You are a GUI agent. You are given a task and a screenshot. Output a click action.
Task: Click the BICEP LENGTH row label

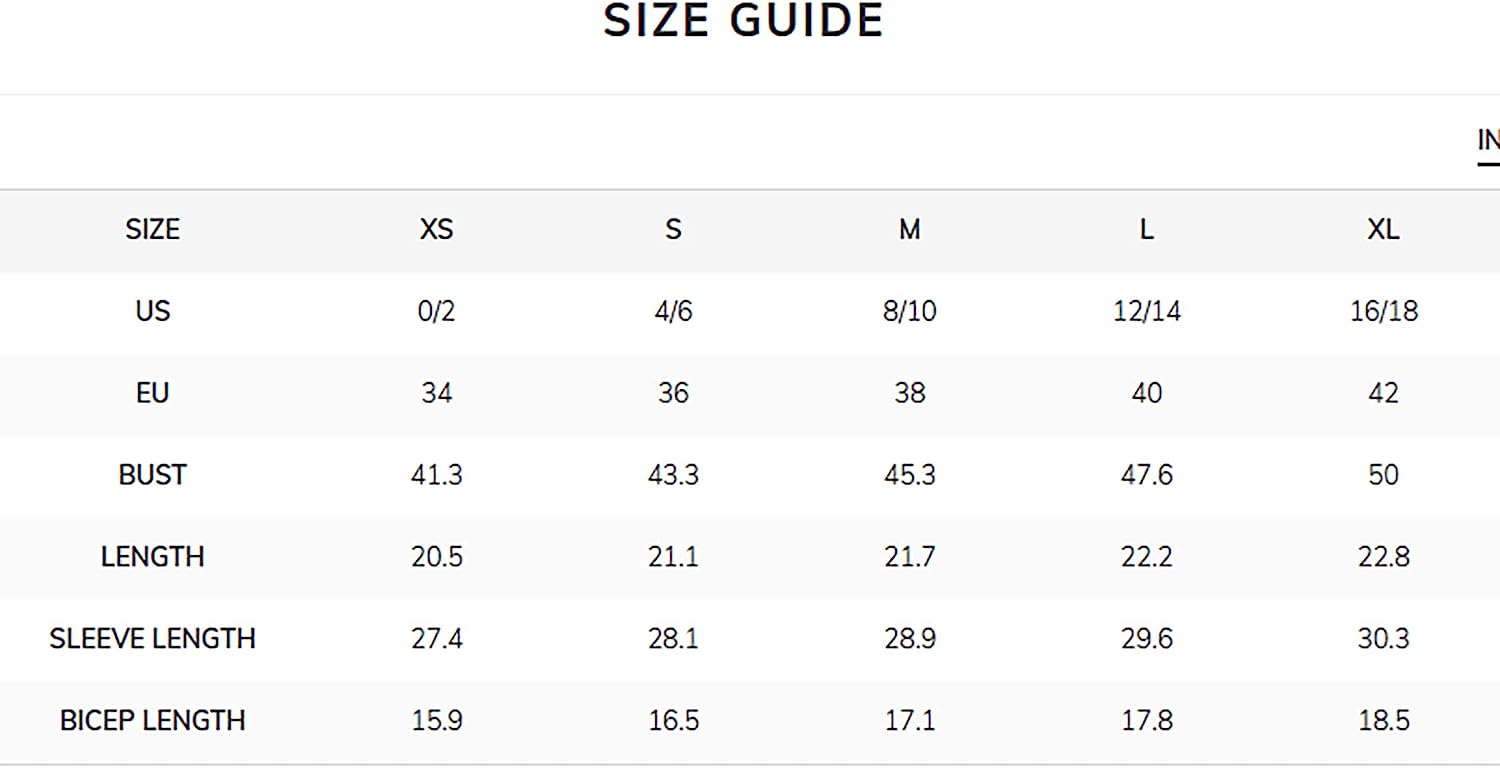click(152, 721)
